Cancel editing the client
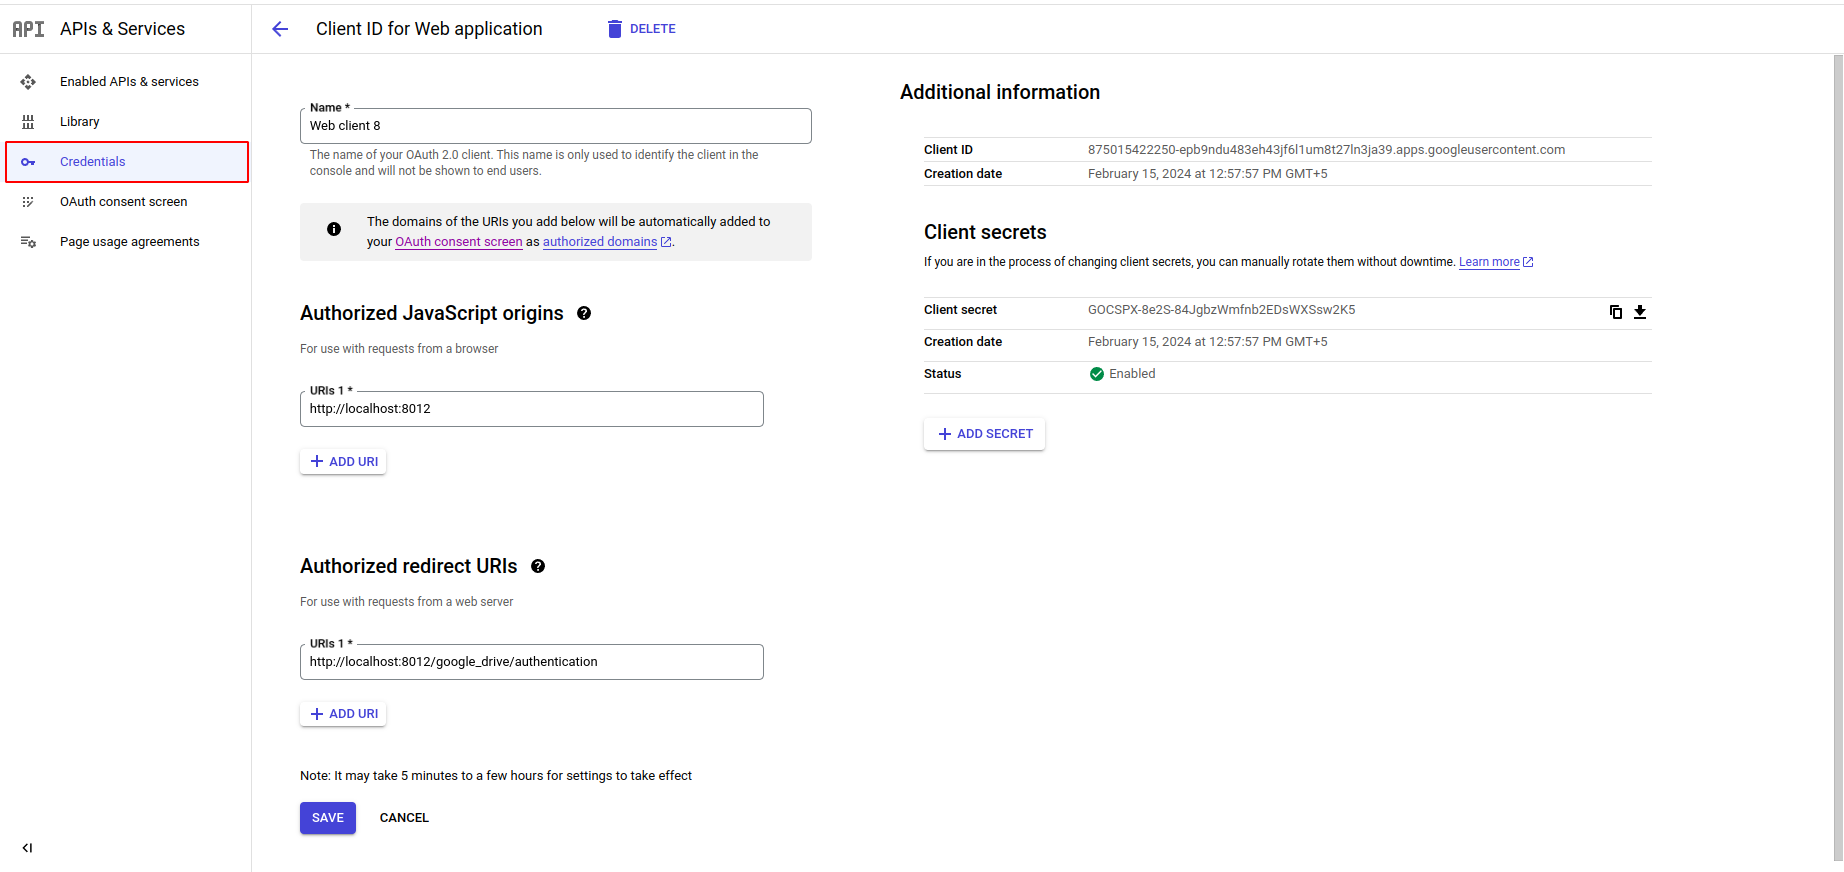The image size is (1844, 872). pos(404,818)
